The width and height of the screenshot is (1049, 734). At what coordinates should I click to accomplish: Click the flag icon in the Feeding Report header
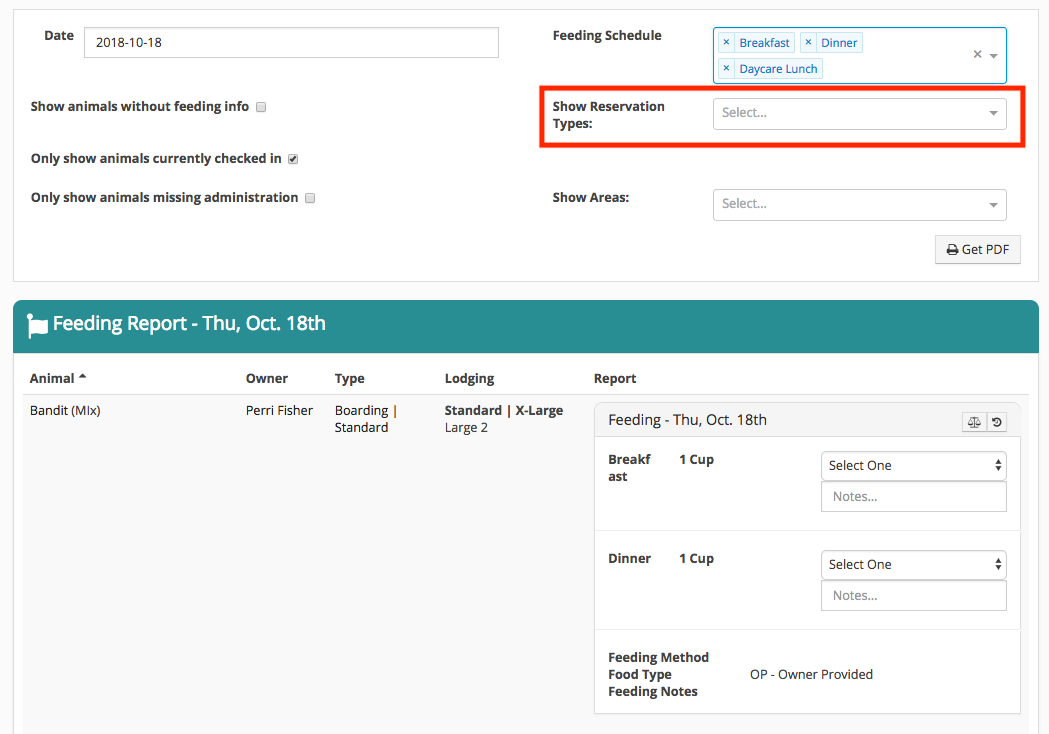point(36,323)
